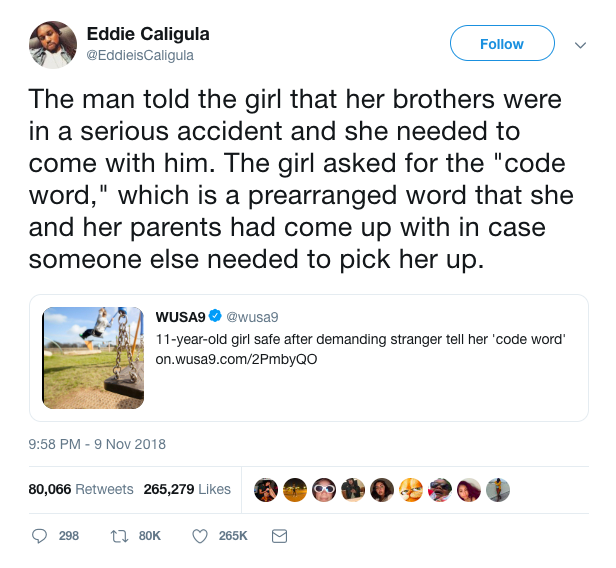
Task: Click the retweet arrows icon
Action: pos(119,536)
